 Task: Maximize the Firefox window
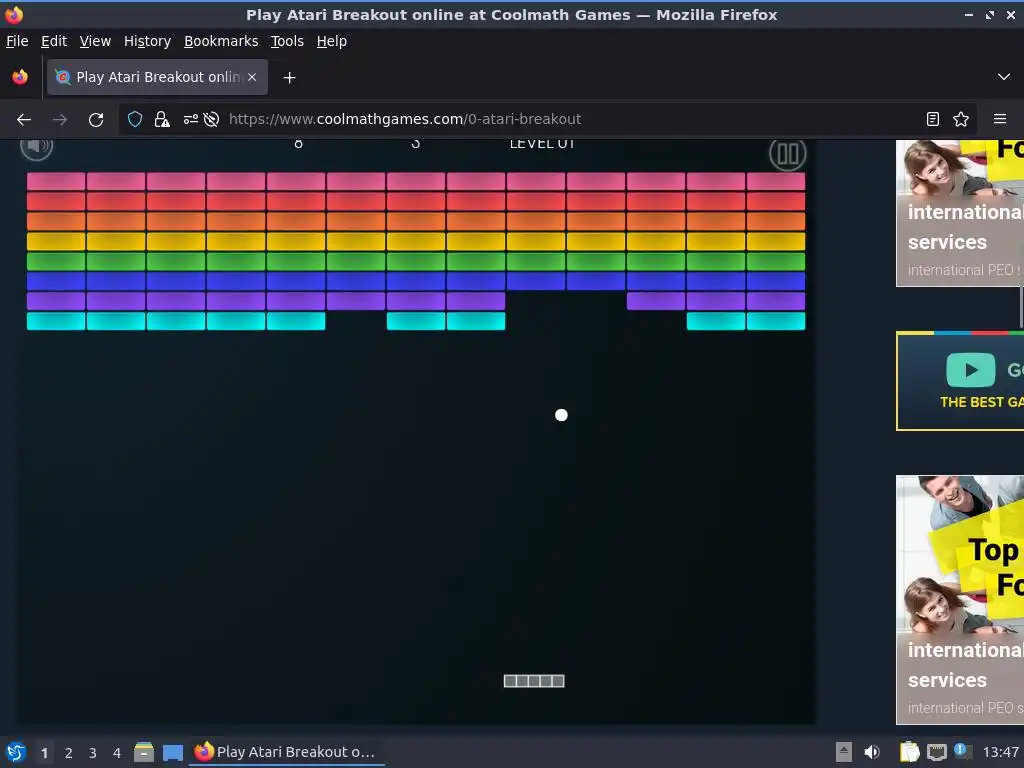(x=990, y=14)
